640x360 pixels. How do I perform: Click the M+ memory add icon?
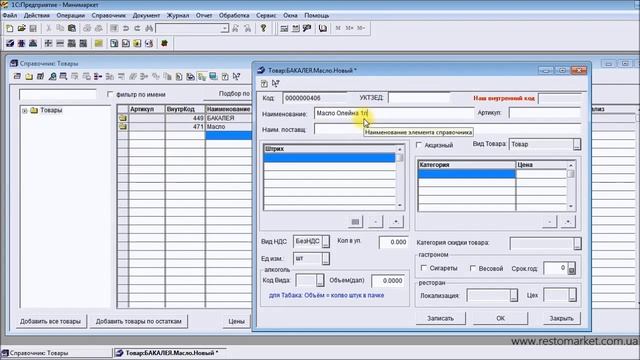point(349,28)
